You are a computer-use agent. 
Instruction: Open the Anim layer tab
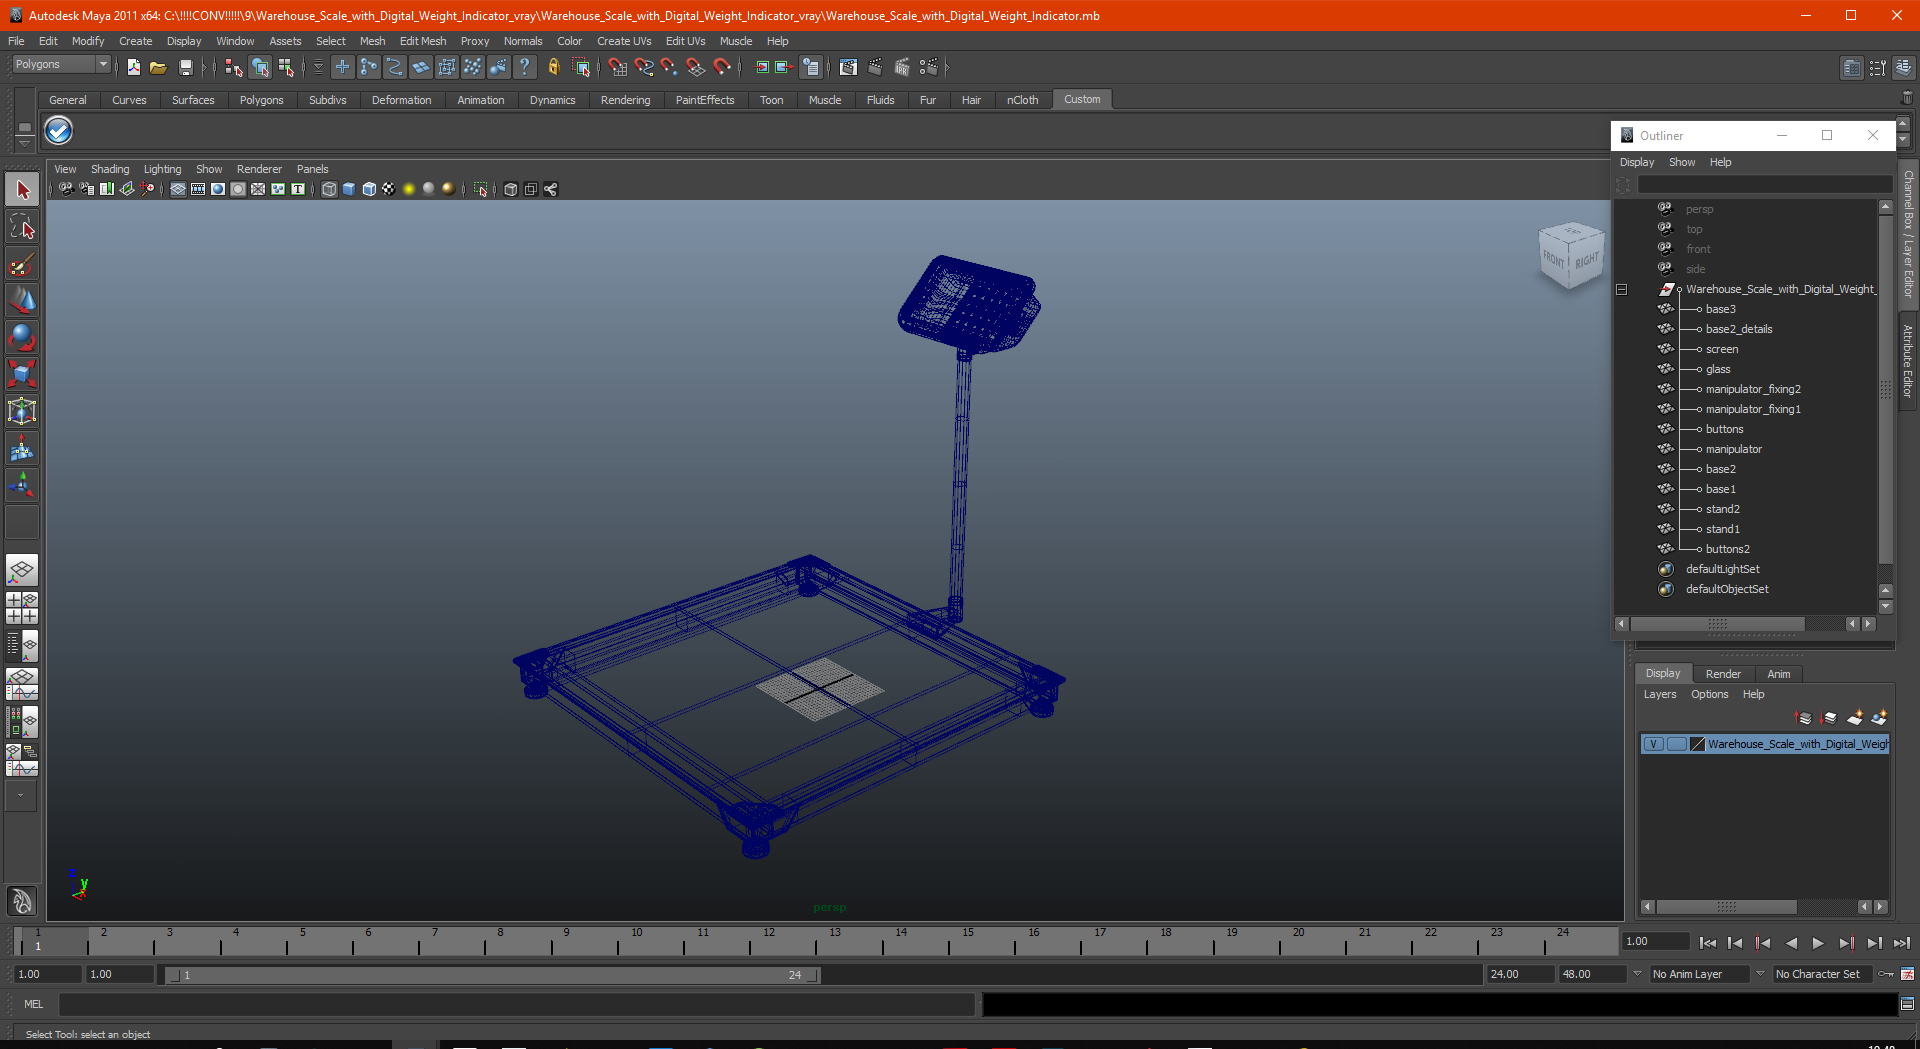pyautogui.click(x=1779, y=674)
